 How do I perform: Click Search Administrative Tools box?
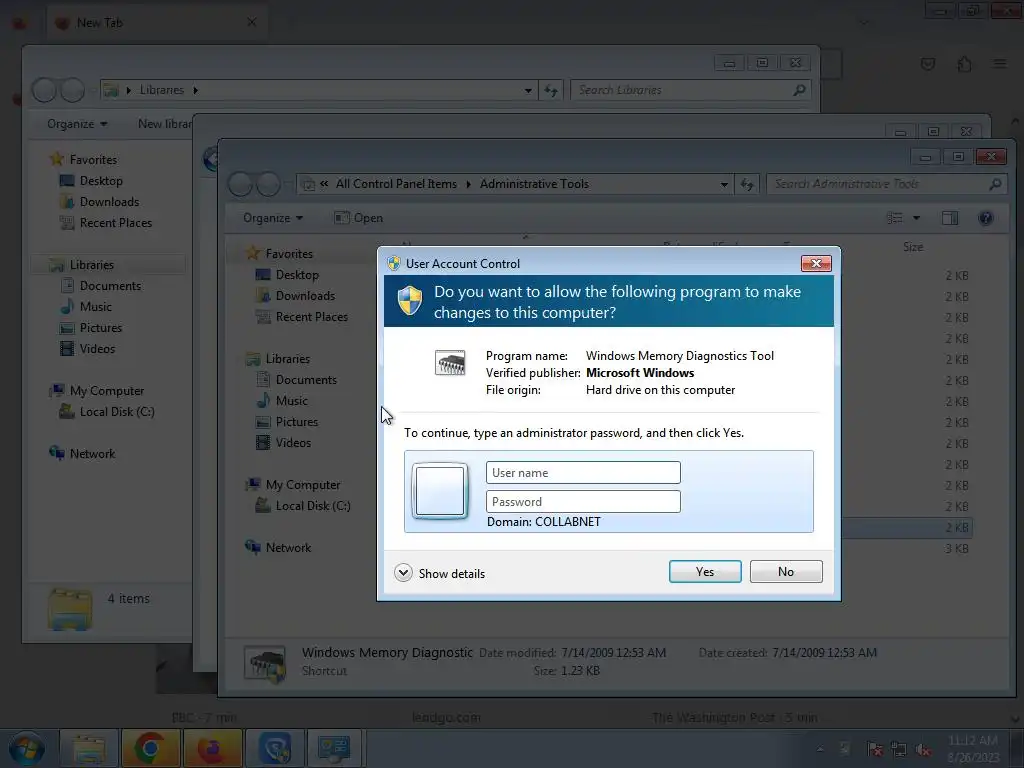(885, 184)
